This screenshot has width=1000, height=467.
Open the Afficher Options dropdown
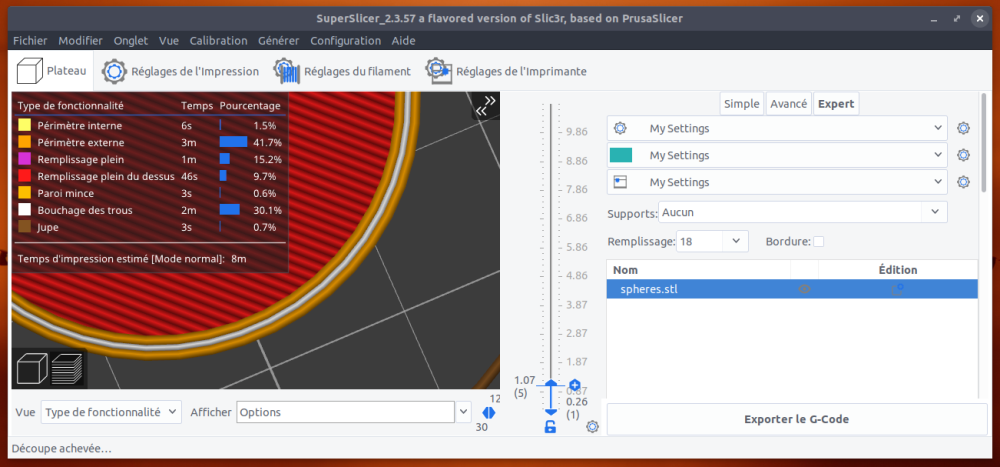(353, 412)
